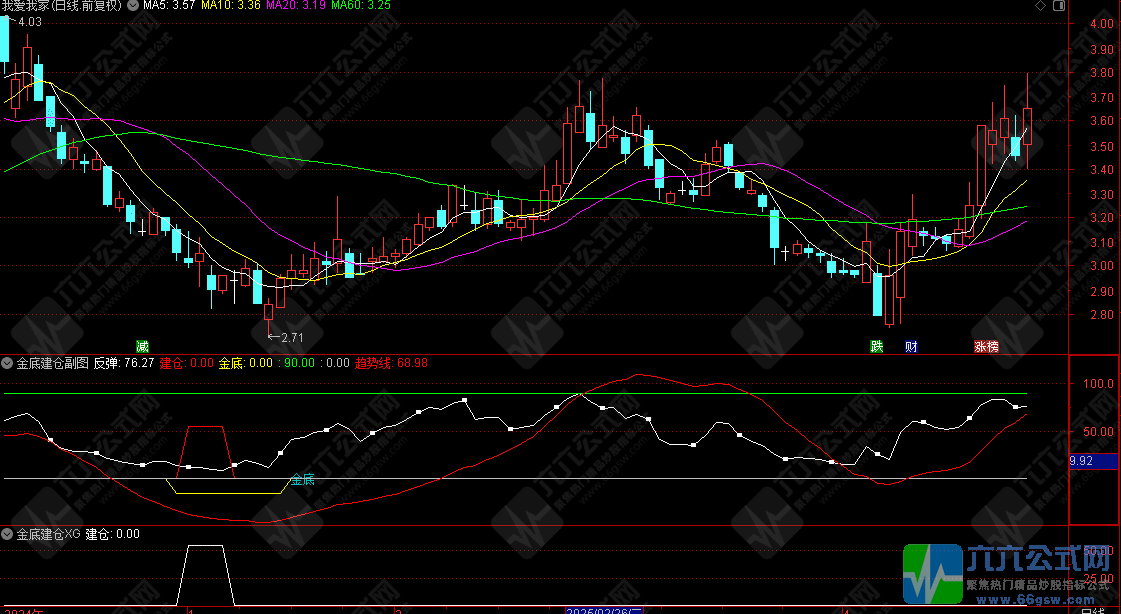This screenshot has height=614, width=1121.
Task: Expand the 金底建仓副图 indicator menu
Action: point(8,363)
